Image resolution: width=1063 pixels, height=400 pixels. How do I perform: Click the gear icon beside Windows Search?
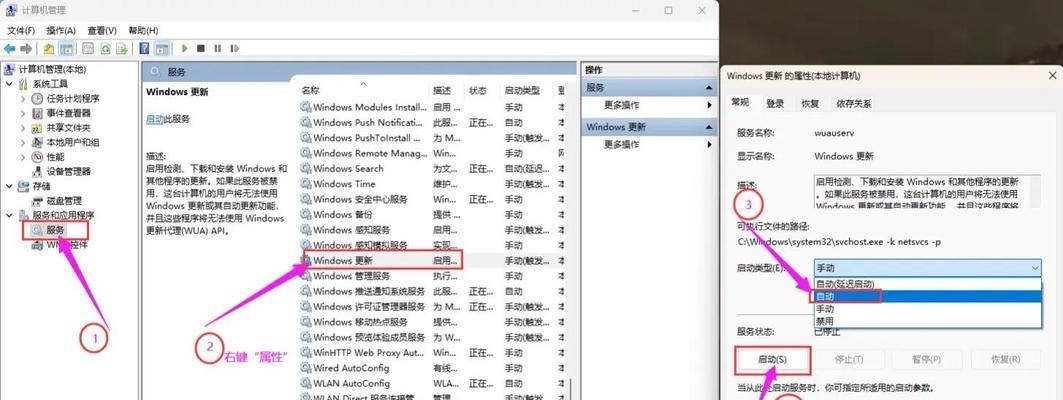tap(306, 168)
